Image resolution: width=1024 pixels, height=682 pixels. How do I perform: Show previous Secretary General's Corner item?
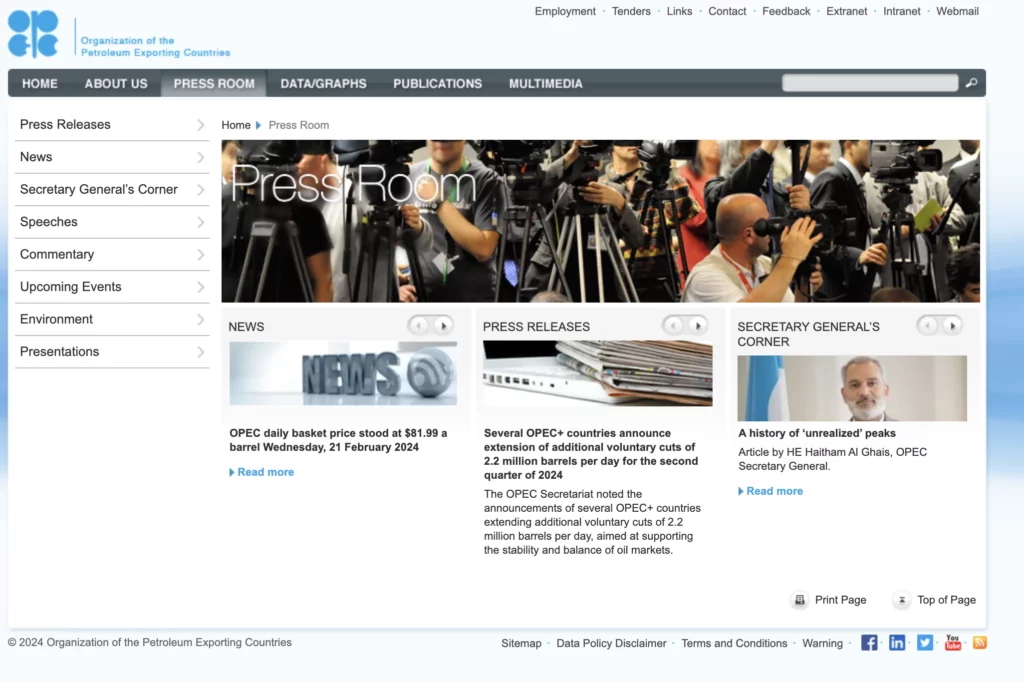point(927,325)
